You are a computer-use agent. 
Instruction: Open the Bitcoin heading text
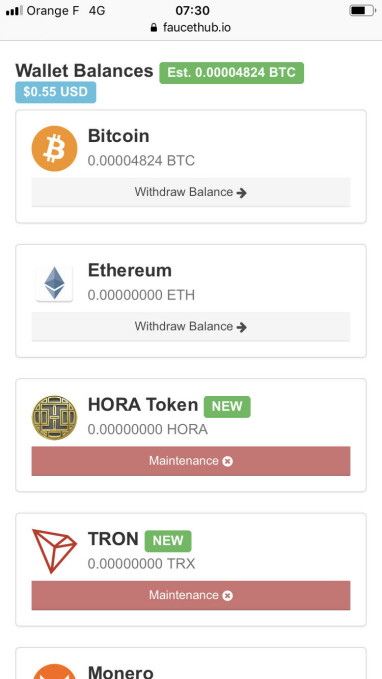(119, 136)
